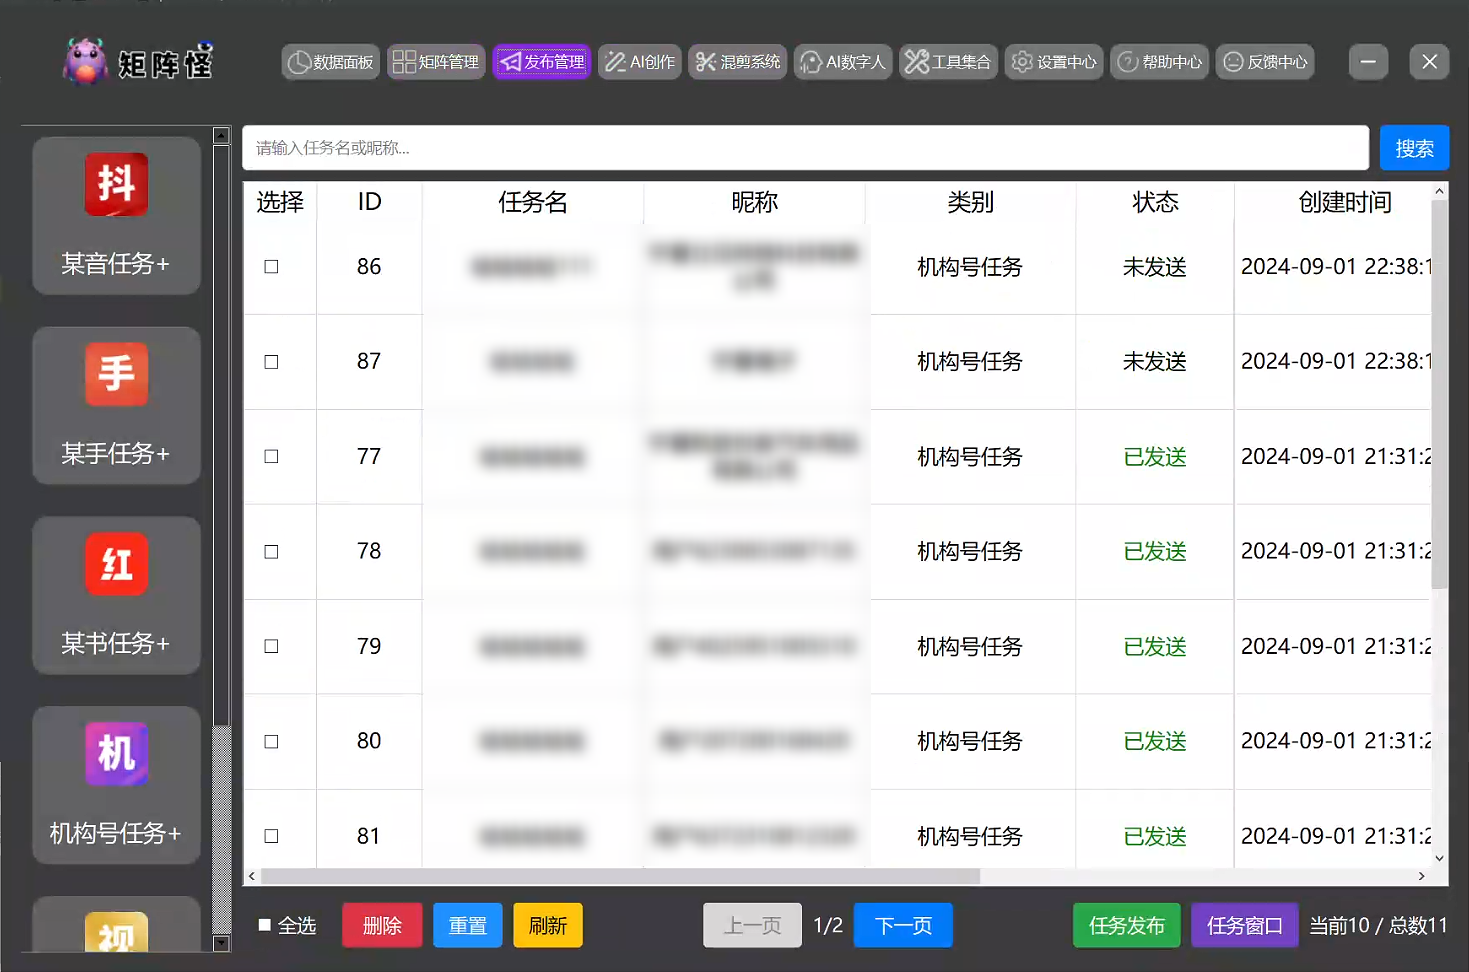Tick the checkbox for task ID 86
Image resolution: width=1469 pixels, height=972 pixels.
pos(271,267)
